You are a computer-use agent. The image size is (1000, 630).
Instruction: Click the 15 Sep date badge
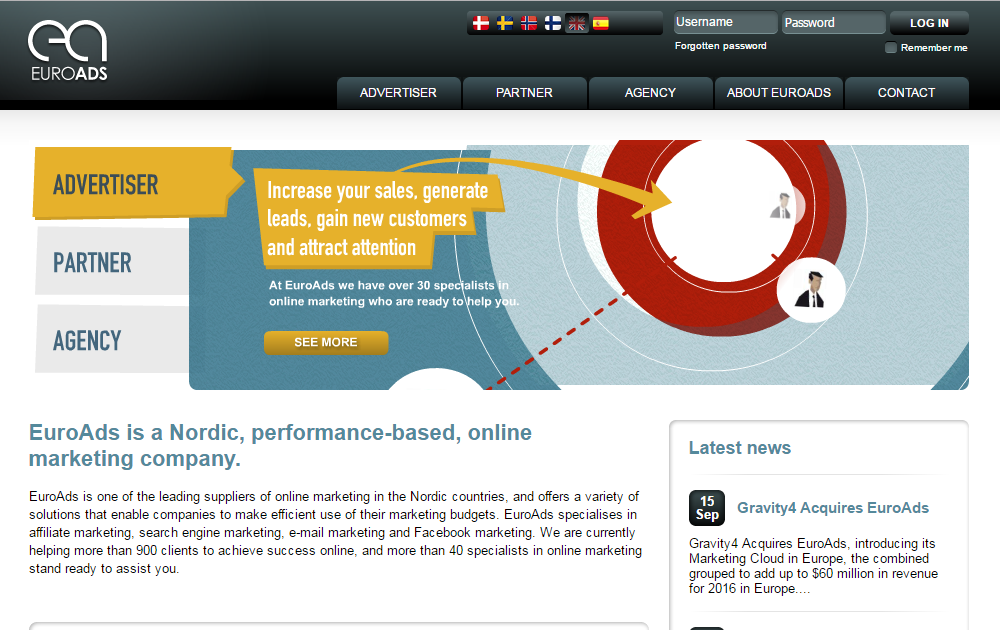coord(707,508)
